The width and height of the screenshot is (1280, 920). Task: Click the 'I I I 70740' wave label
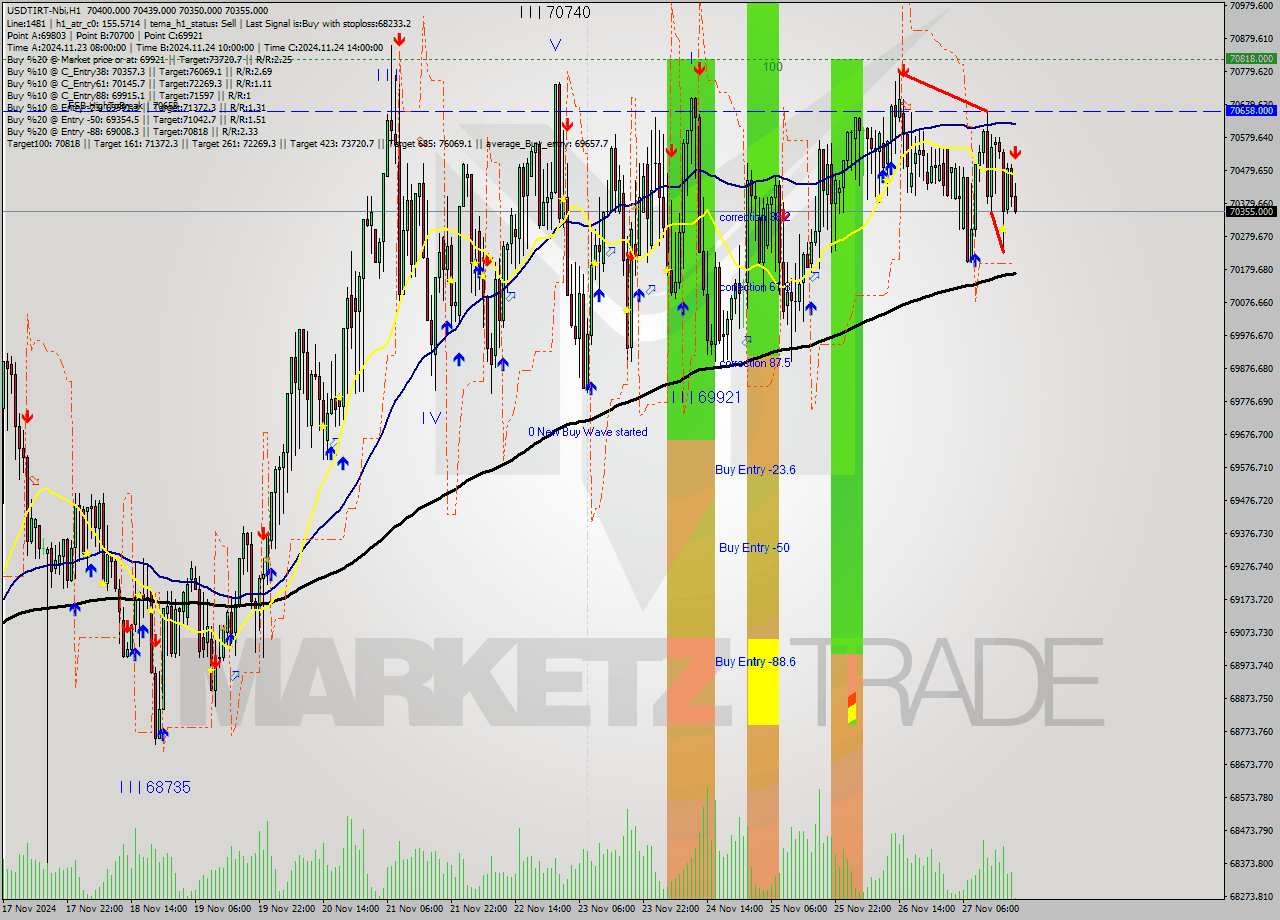556,12
